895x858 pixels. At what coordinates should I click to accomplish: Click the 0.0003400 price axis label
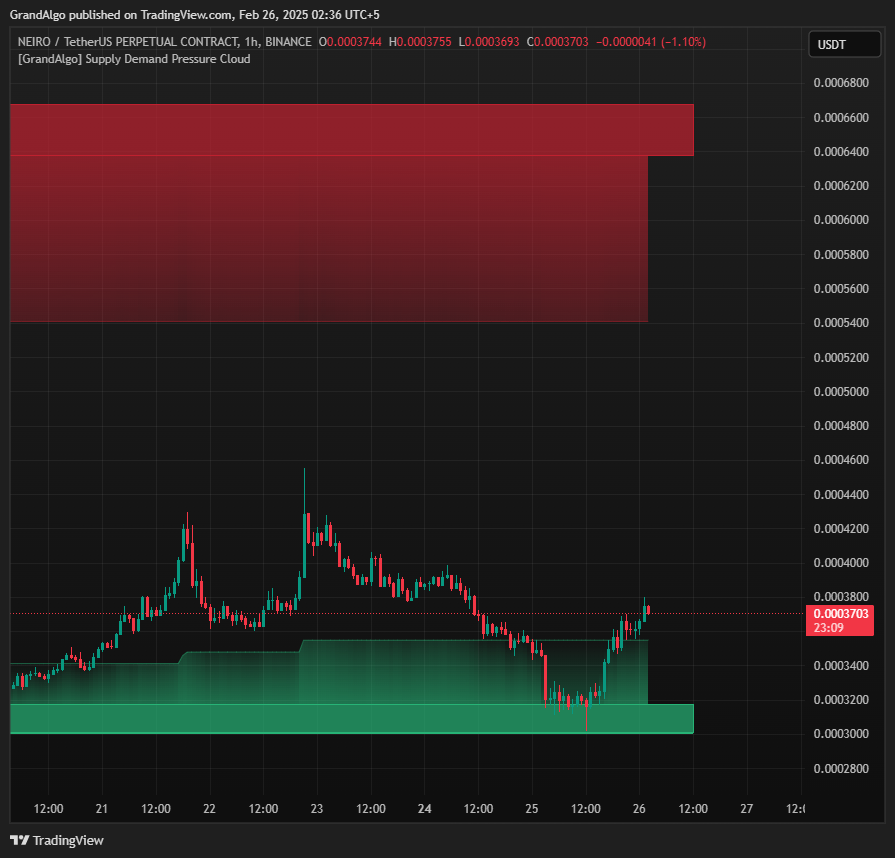pyautogui.click(x=841, y=666)
